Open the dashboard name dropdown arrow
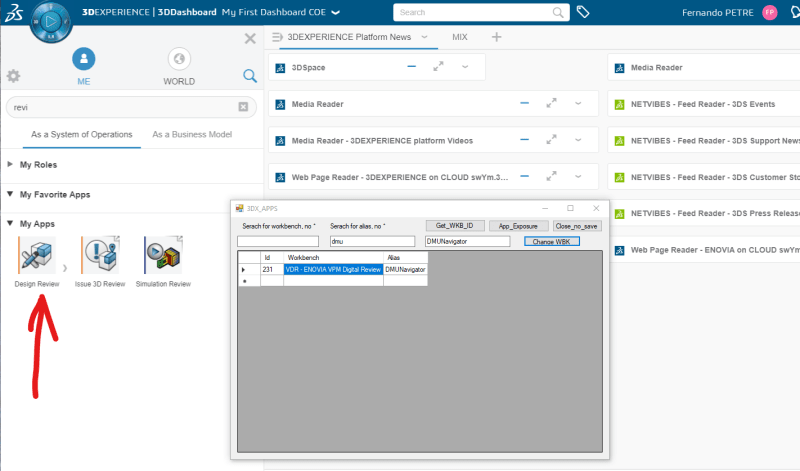The image size is (800, 471). click(x=335, y=13)
